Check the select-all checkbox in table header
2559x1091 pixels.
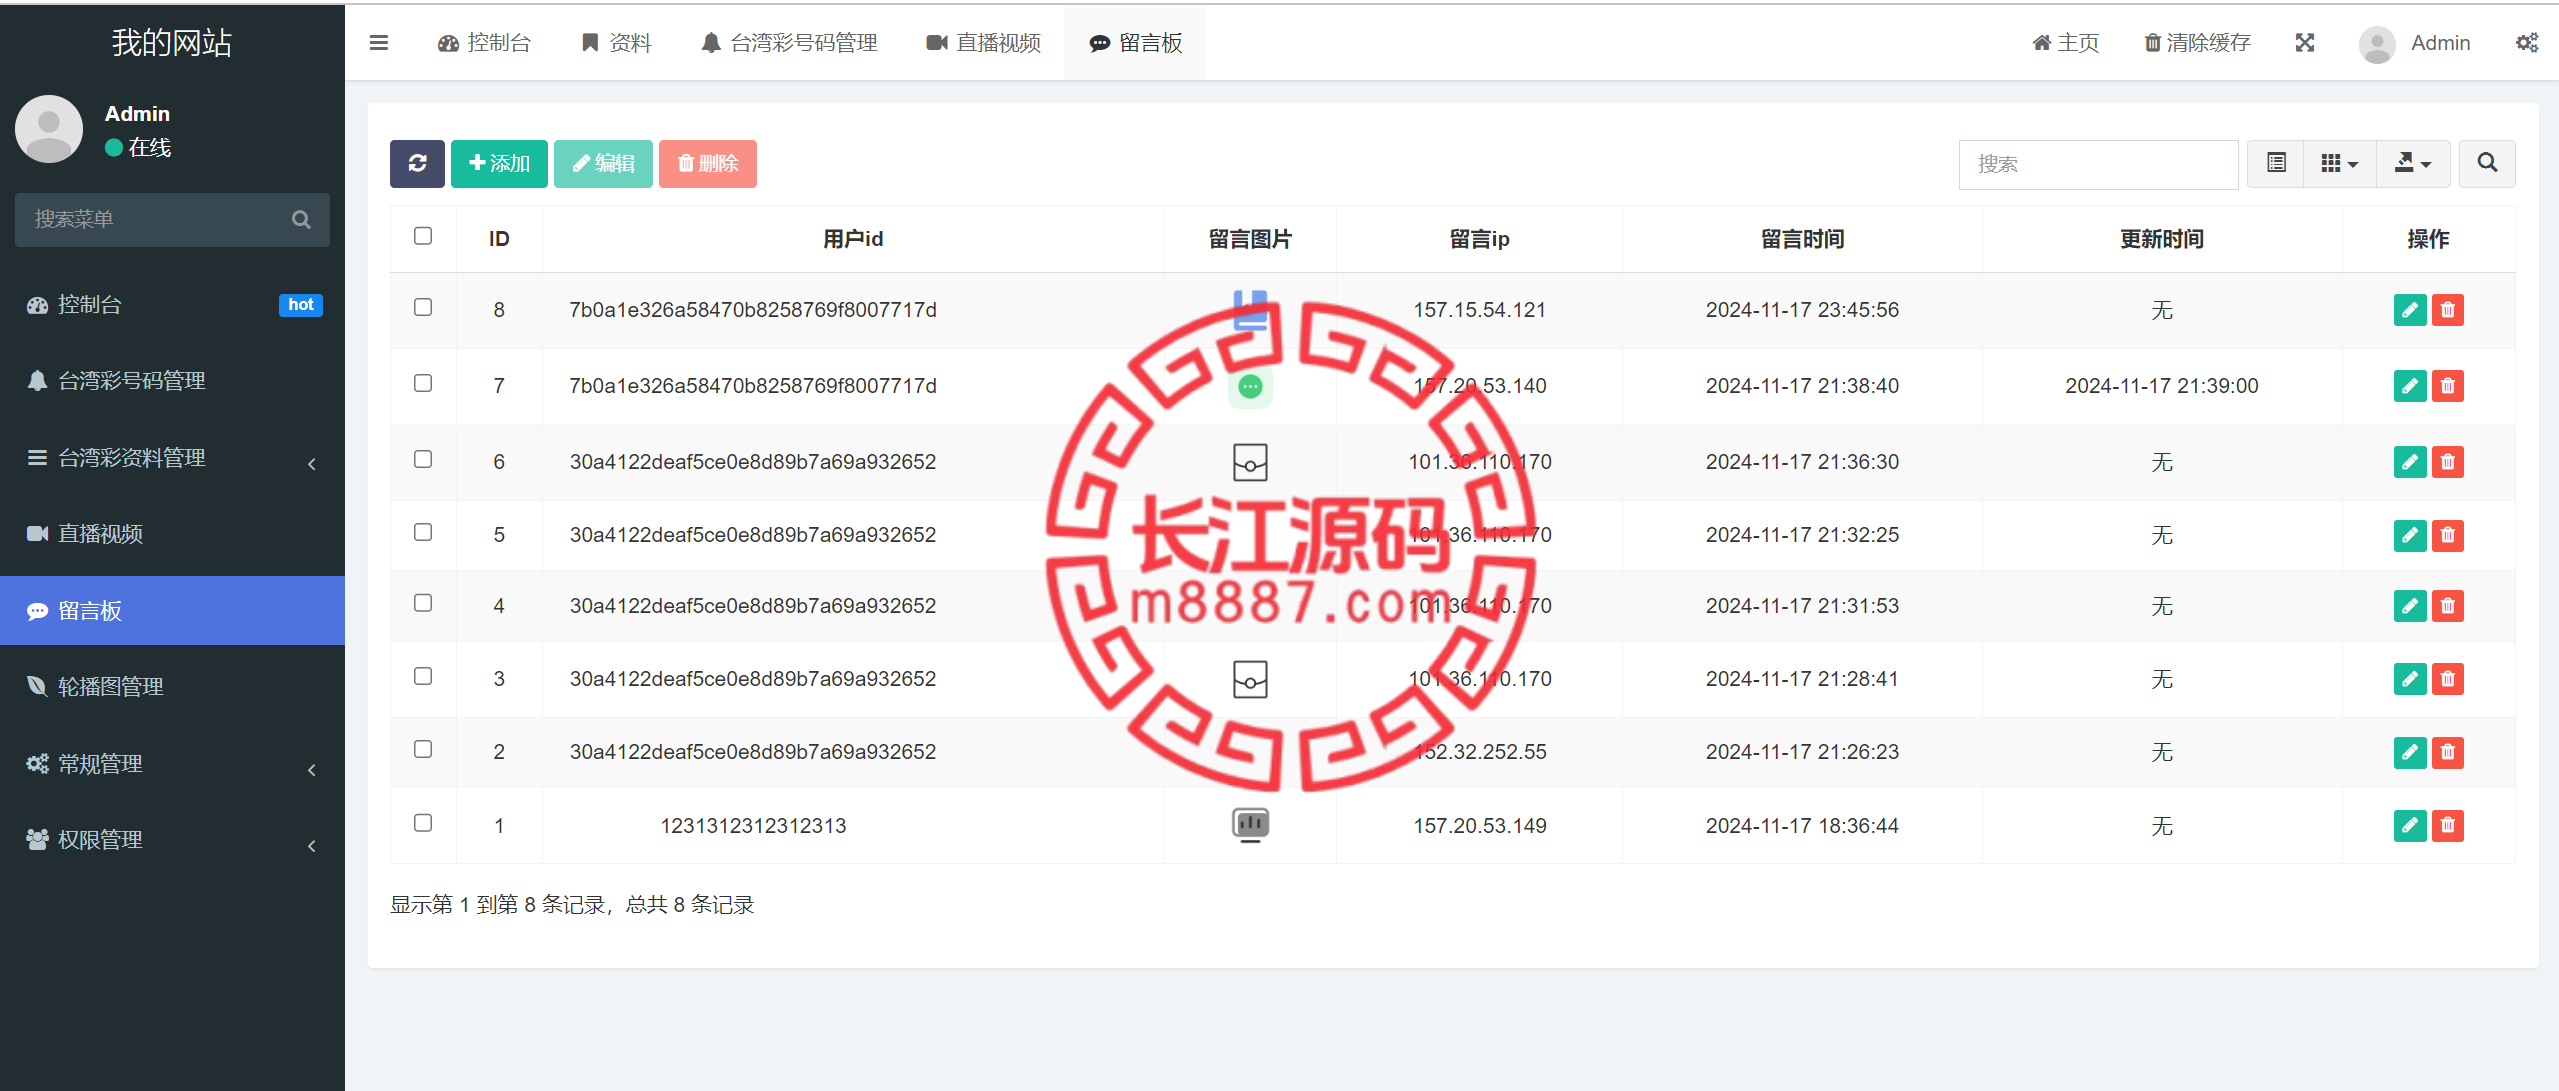423,236
